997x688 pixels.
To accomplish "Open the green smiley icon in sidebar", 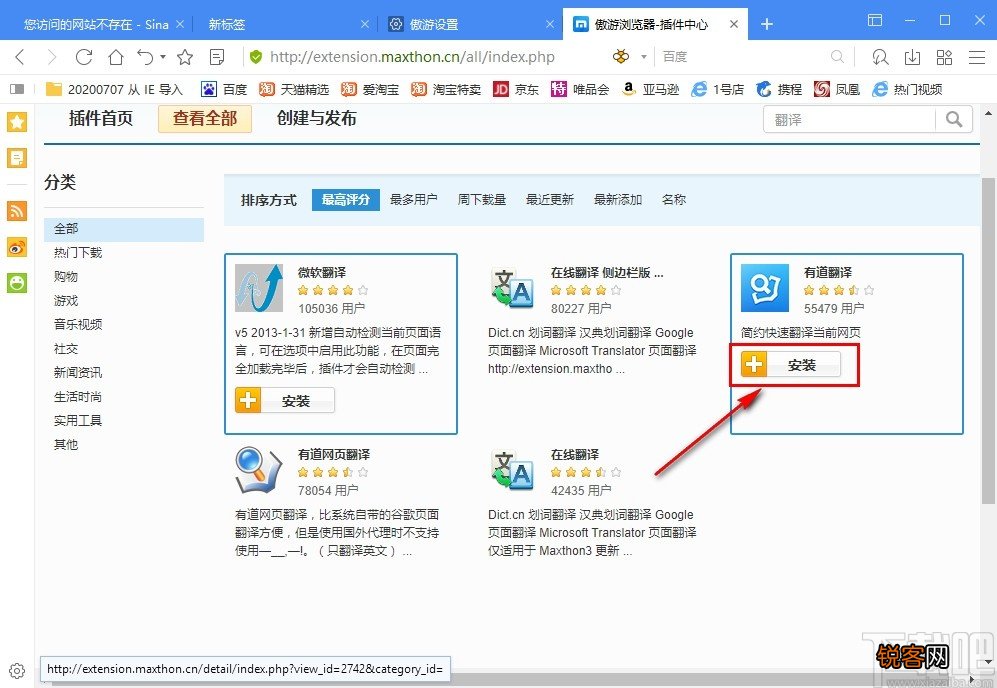I will coord(17,282).
